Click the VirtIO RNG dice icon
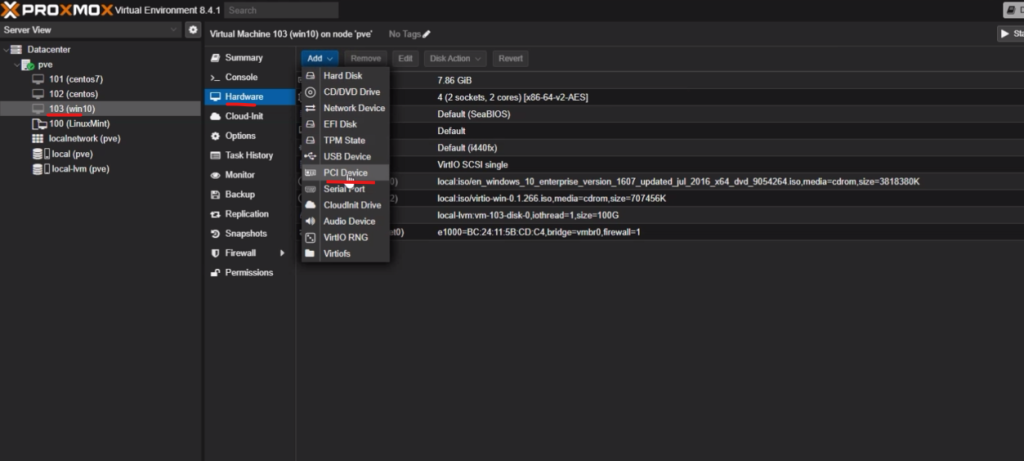The width and height of the screenshot is (1024, 461). tap(310, 238)
